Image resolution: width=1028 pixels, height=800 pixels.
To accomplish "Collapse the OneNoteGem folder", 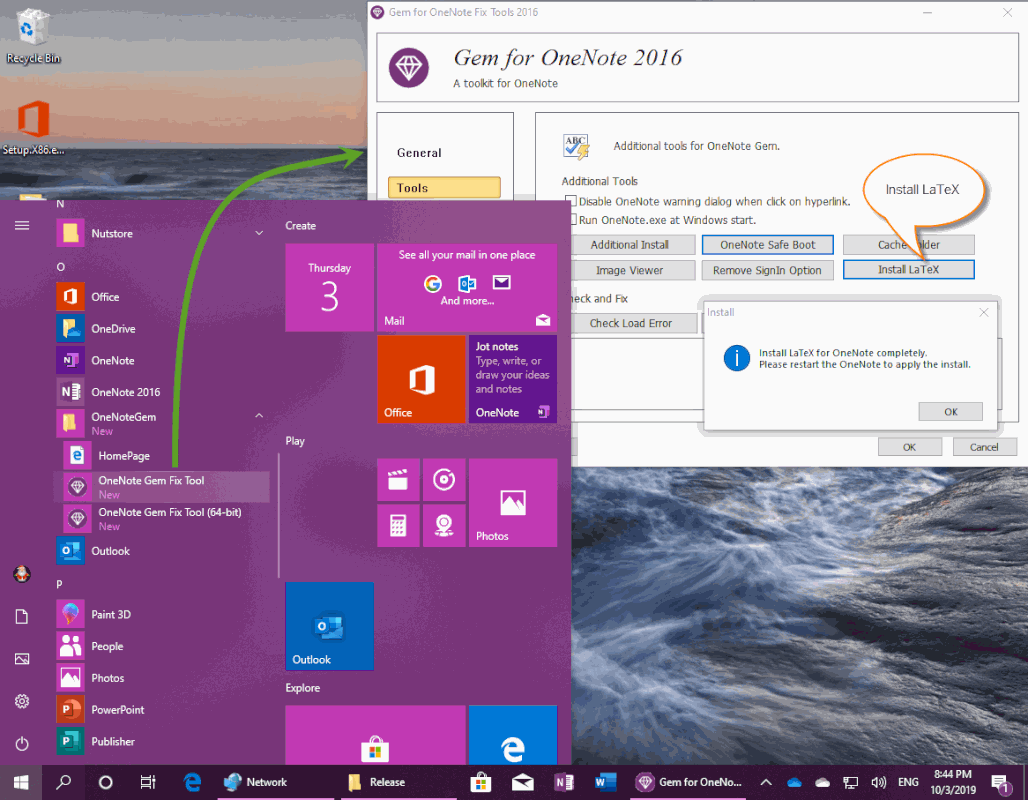I will click(x=259, y=416).
